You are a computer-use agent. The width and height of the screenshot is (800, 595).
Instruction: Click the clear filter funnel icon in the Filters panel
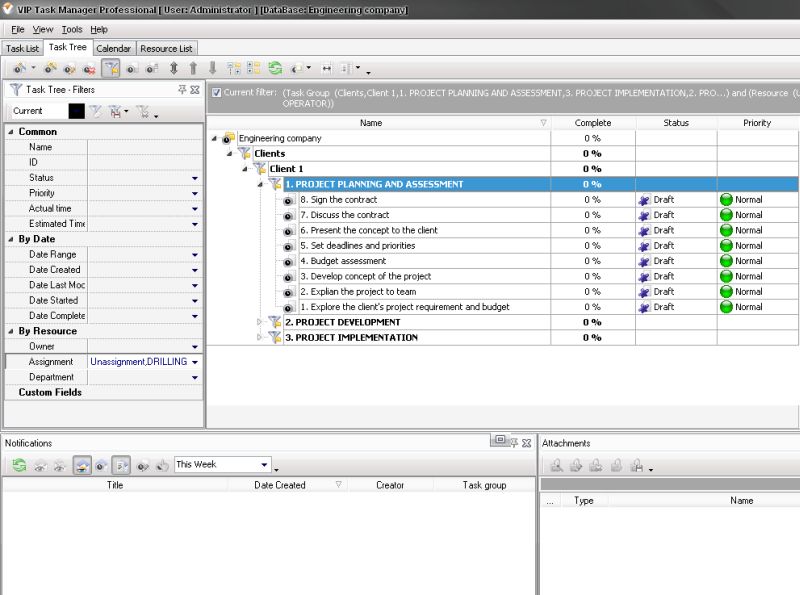[143, 111]
